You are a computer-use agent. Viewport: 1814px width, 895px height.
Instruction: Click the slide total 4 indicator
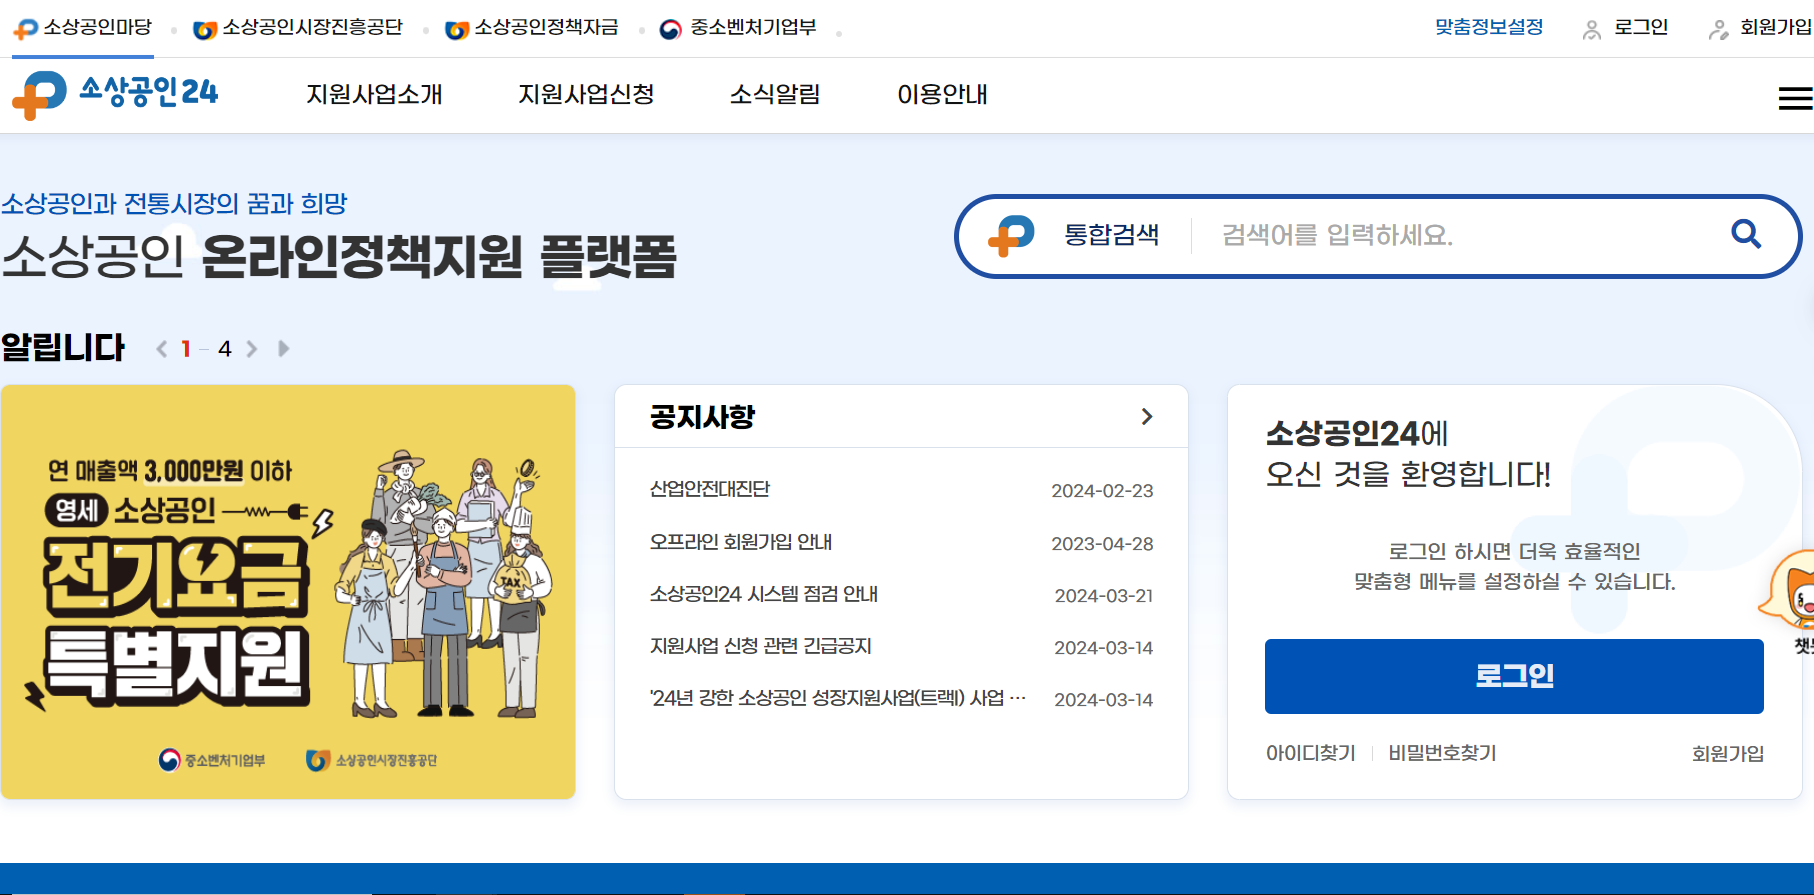pyautogui.click(x=225, y=349)
